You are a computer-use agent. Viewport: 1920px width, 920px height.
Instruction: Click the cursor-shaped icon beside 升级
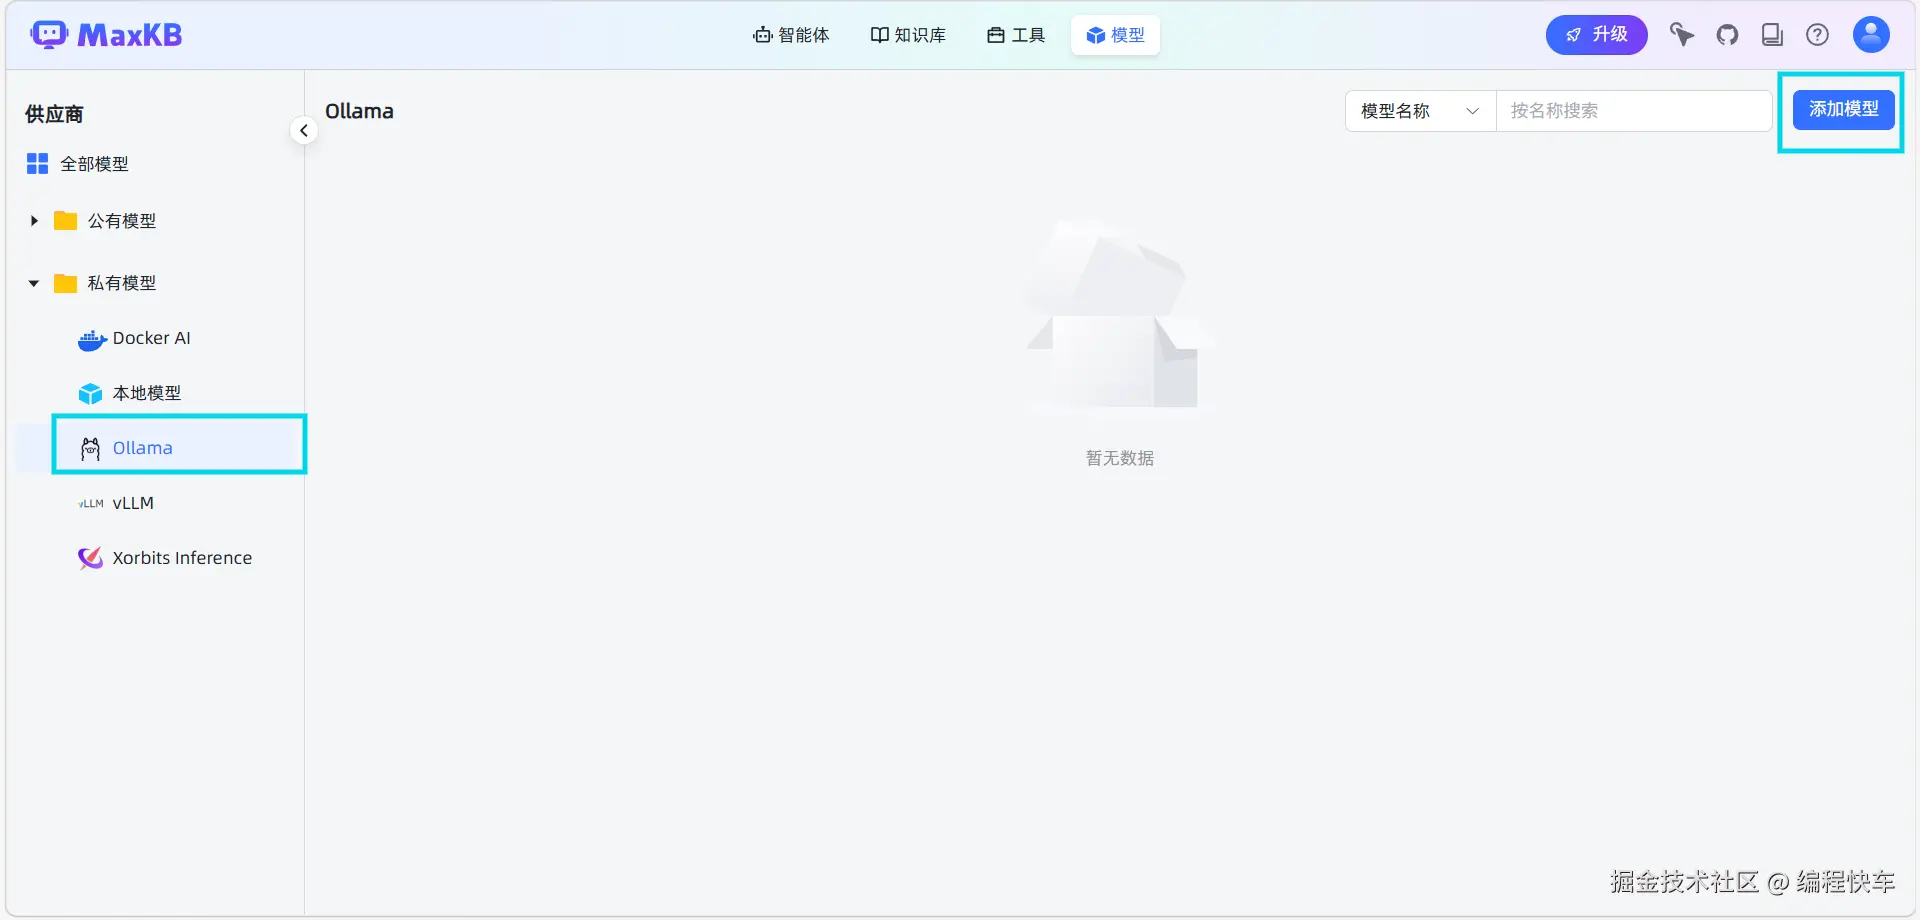point(1682,35)
